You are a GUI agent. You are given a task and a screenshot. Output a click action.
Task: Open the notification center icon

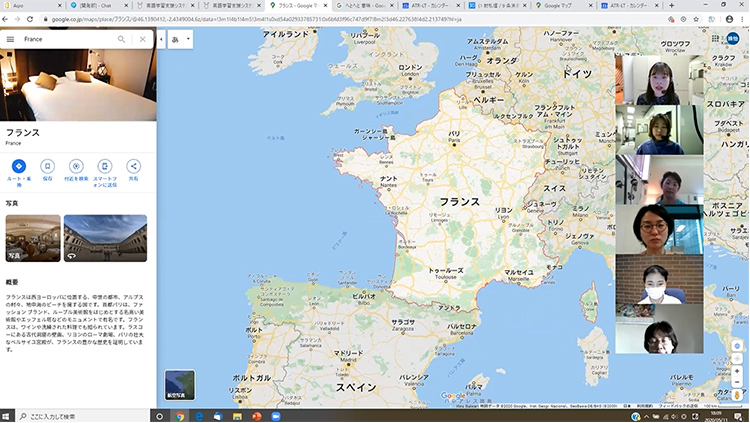(739, 416)
